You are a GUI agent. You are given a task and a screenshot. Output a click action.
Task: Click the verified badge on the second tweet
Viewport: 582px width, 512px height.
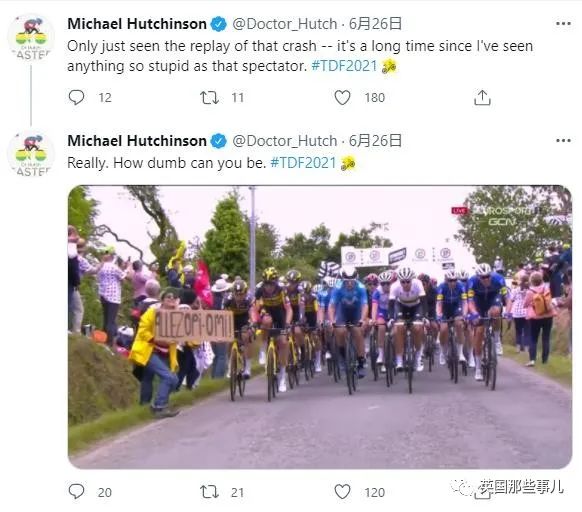click(219, 141)
